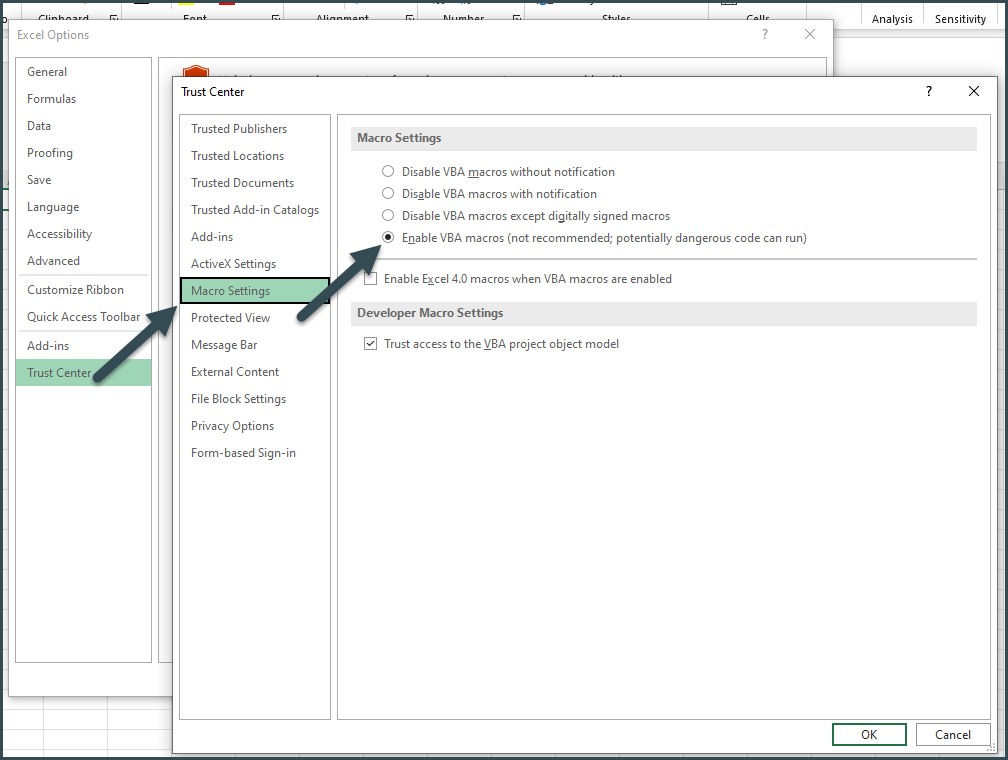
Task: Open the Analysis pane
Action: coord(892,18)
